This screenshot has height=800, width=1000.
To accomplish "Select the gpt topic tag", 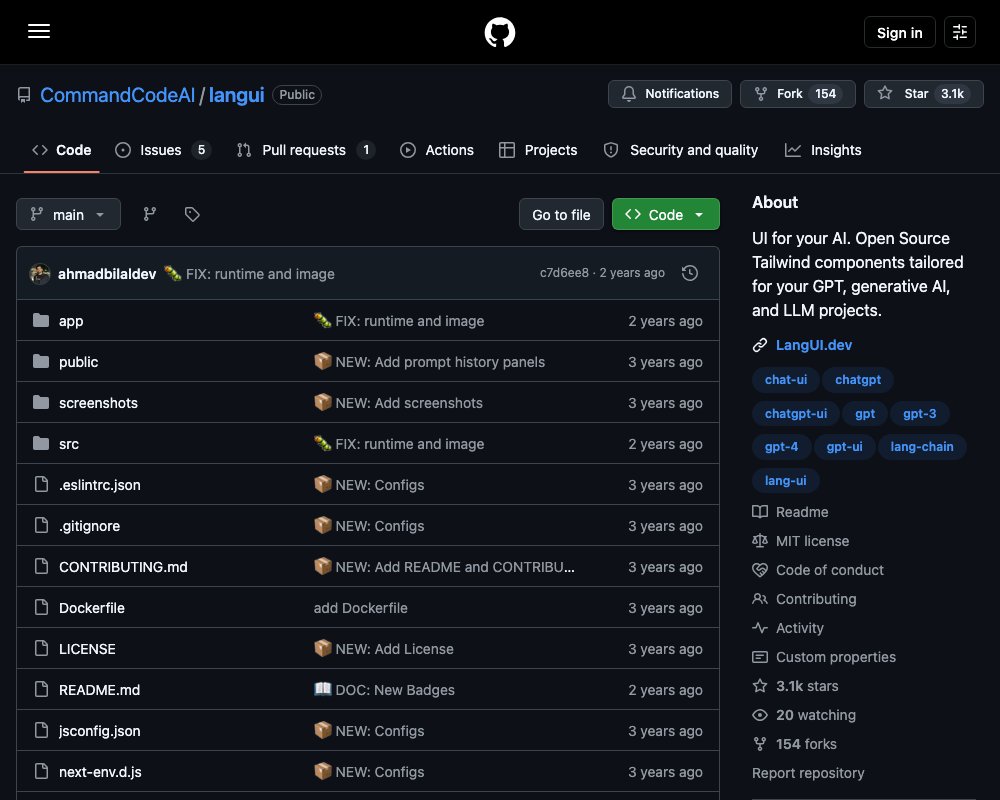I will tap(865, 413).
